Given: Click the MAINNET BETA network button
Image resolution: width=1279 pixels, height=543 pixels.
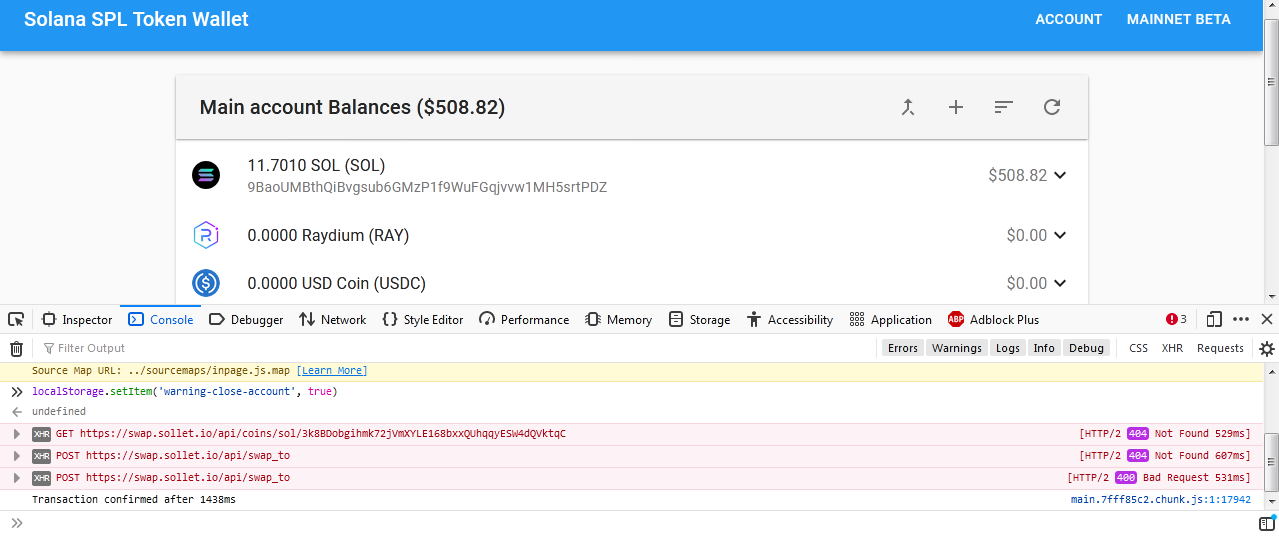Looking at the screenshot, I should (1179, 19).
